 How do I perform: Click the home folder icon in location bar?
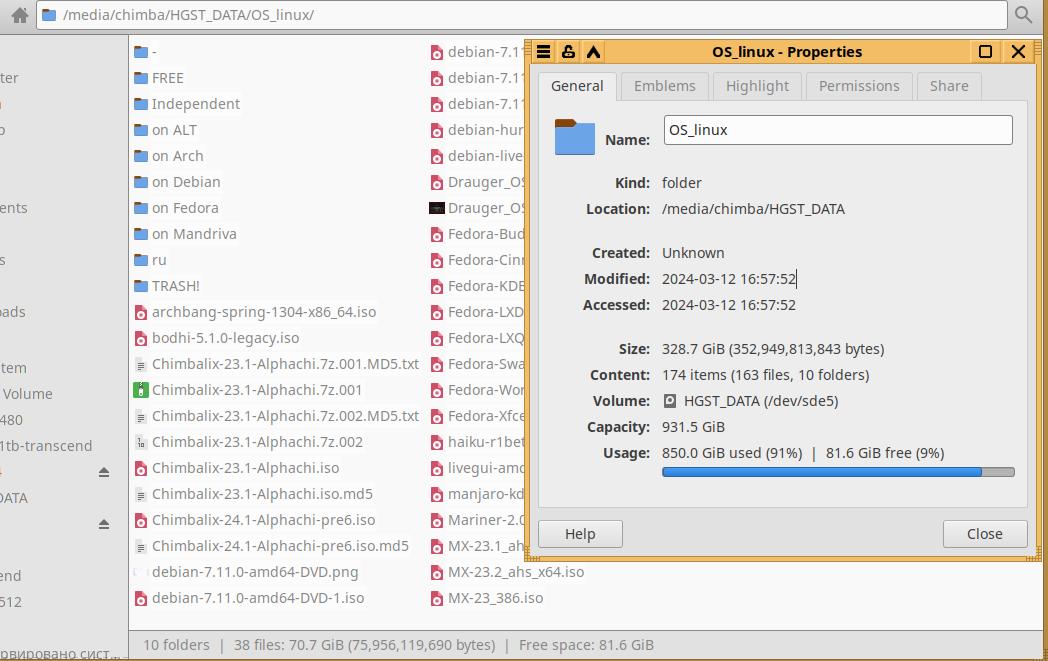point(19,15)
